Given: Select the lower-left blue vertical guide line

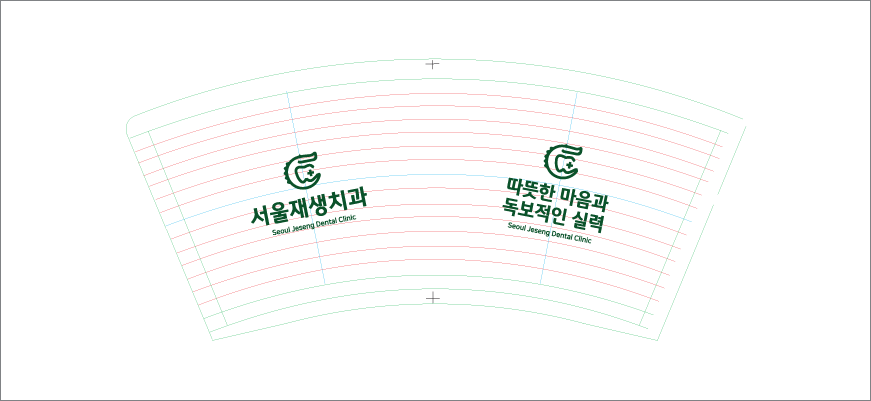Looking at the screenshot, I should coord(321,260).
